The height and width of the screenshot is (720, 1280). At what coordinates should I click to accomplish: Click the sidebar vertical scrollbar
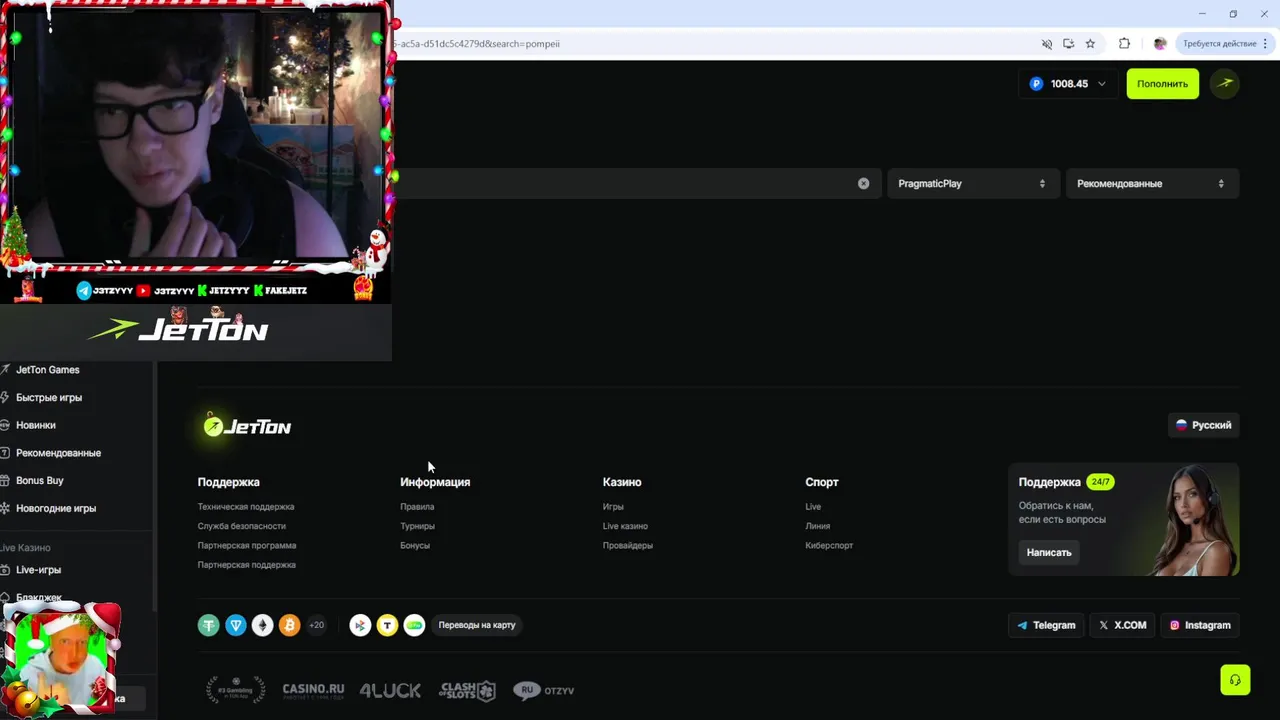pos(155,487)
